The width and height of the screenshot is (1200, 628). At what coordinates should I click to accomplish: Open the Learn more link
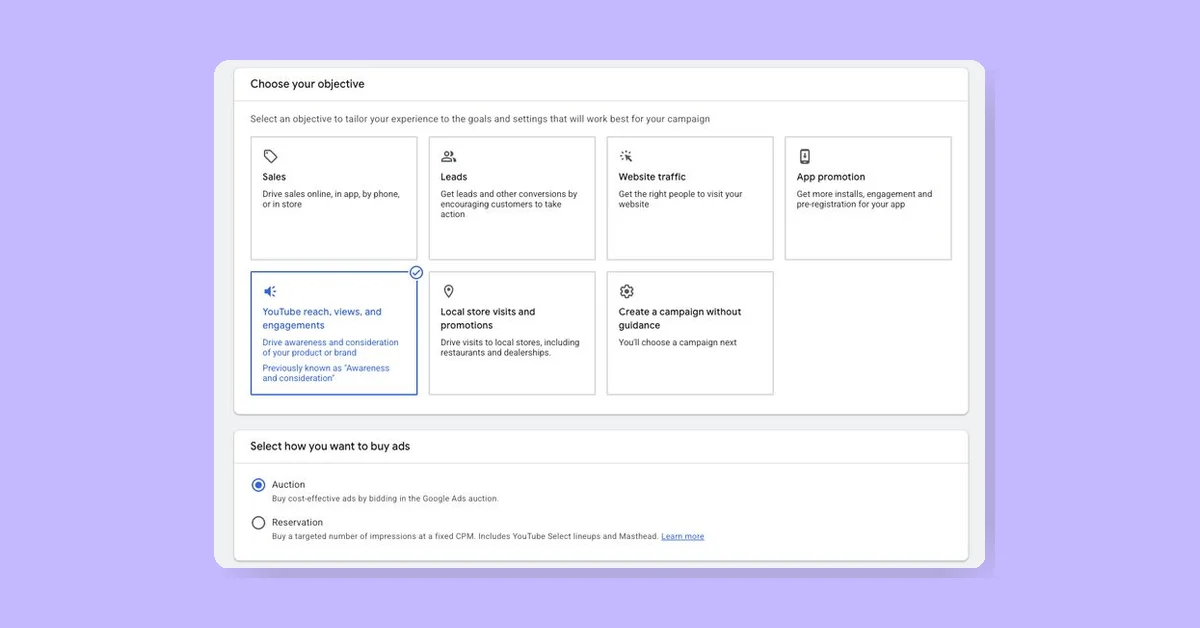click(x=683, y=536)
